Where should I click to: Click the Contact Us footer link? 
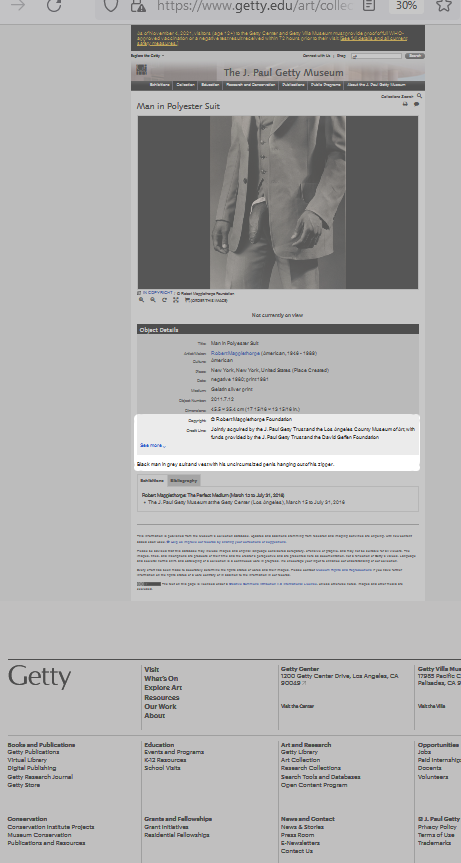coord(297,851)
